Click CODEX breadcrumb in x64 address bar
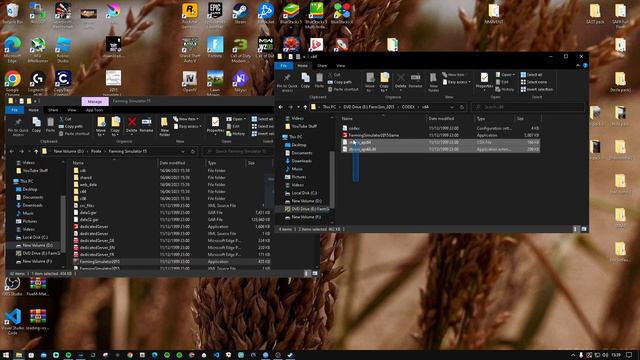640x360 pixels. pyautogui.click(x=408, y=107)
